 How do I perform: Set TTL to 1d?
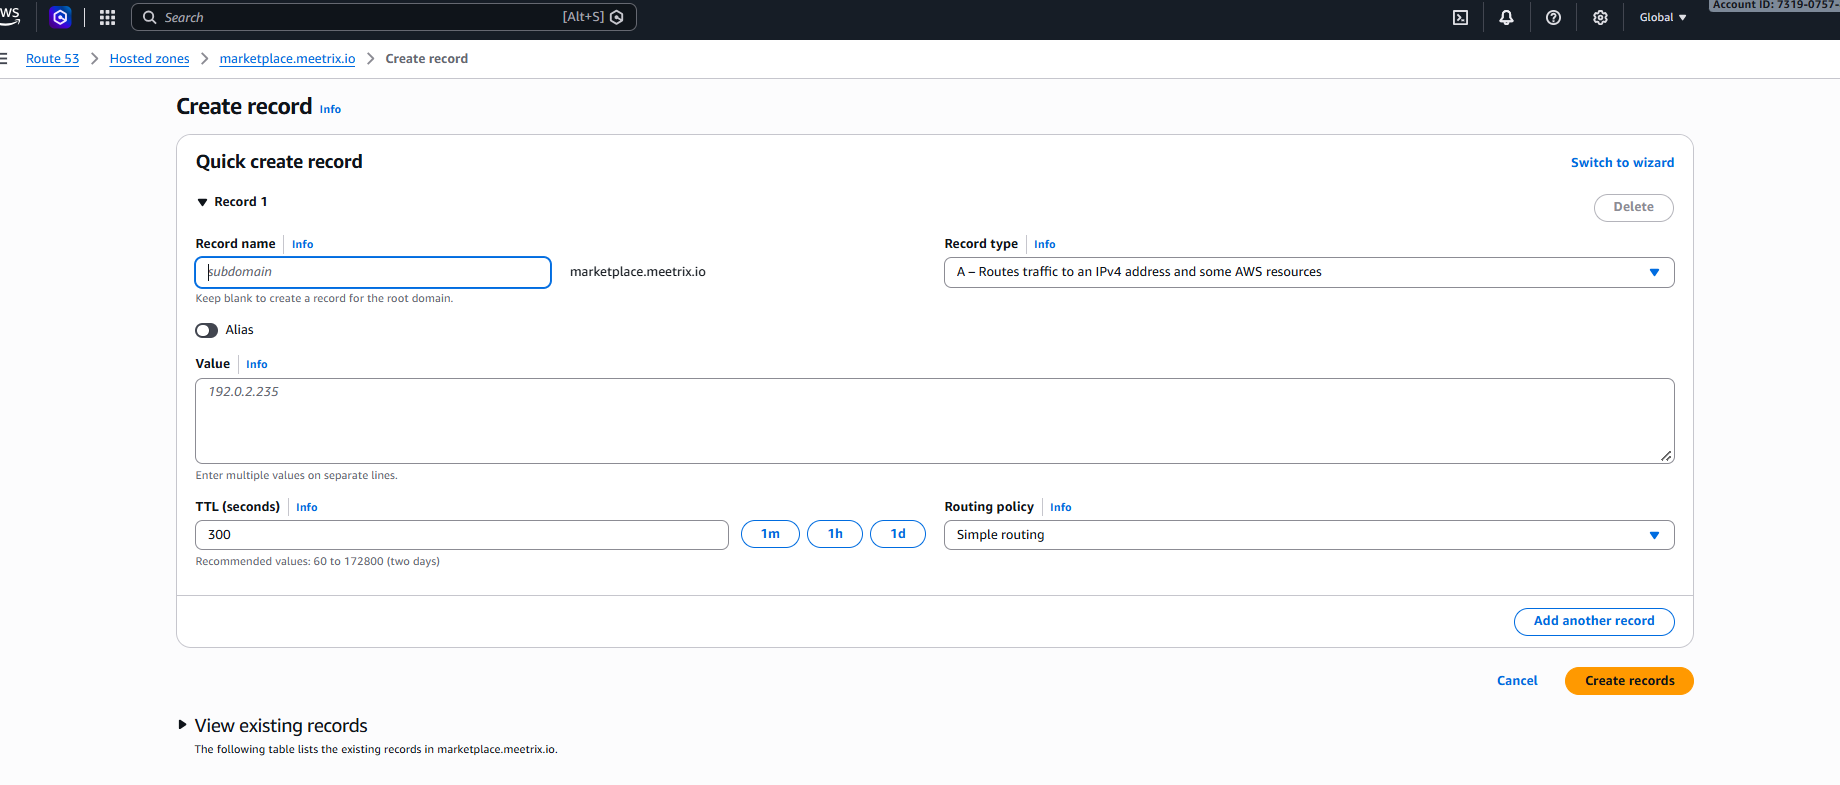point(898,534)
